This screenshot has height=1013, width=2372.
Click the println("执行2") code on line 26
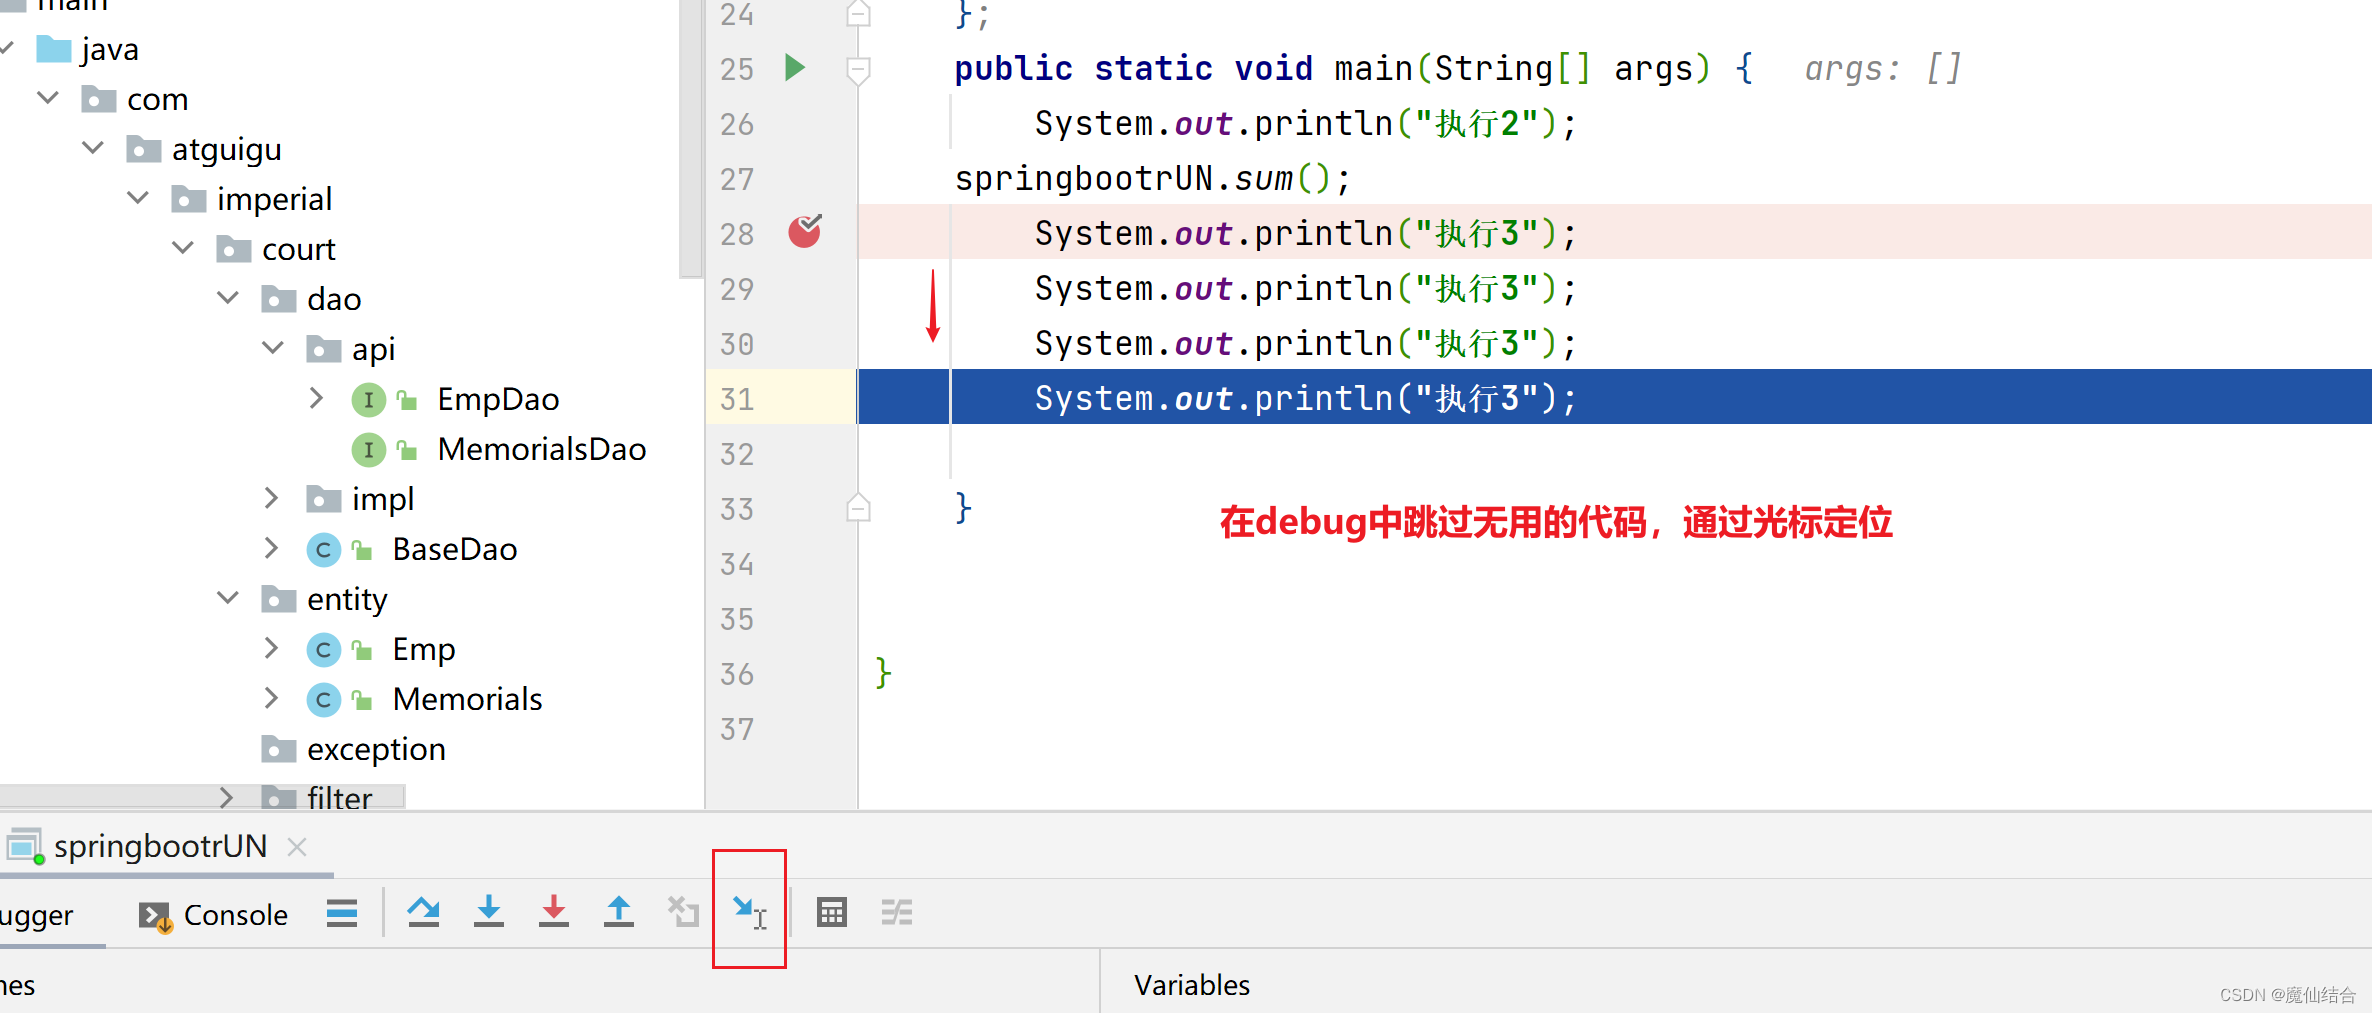tap(1305, 124)
